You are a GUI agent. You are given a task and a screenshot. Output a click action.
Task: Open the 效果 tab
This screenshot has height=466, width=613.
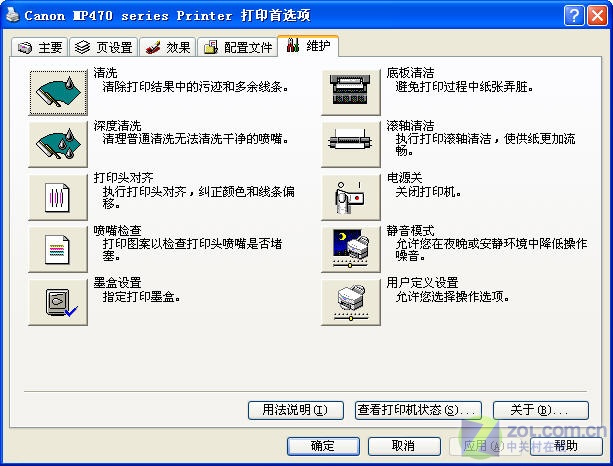(x=168, y=47)
